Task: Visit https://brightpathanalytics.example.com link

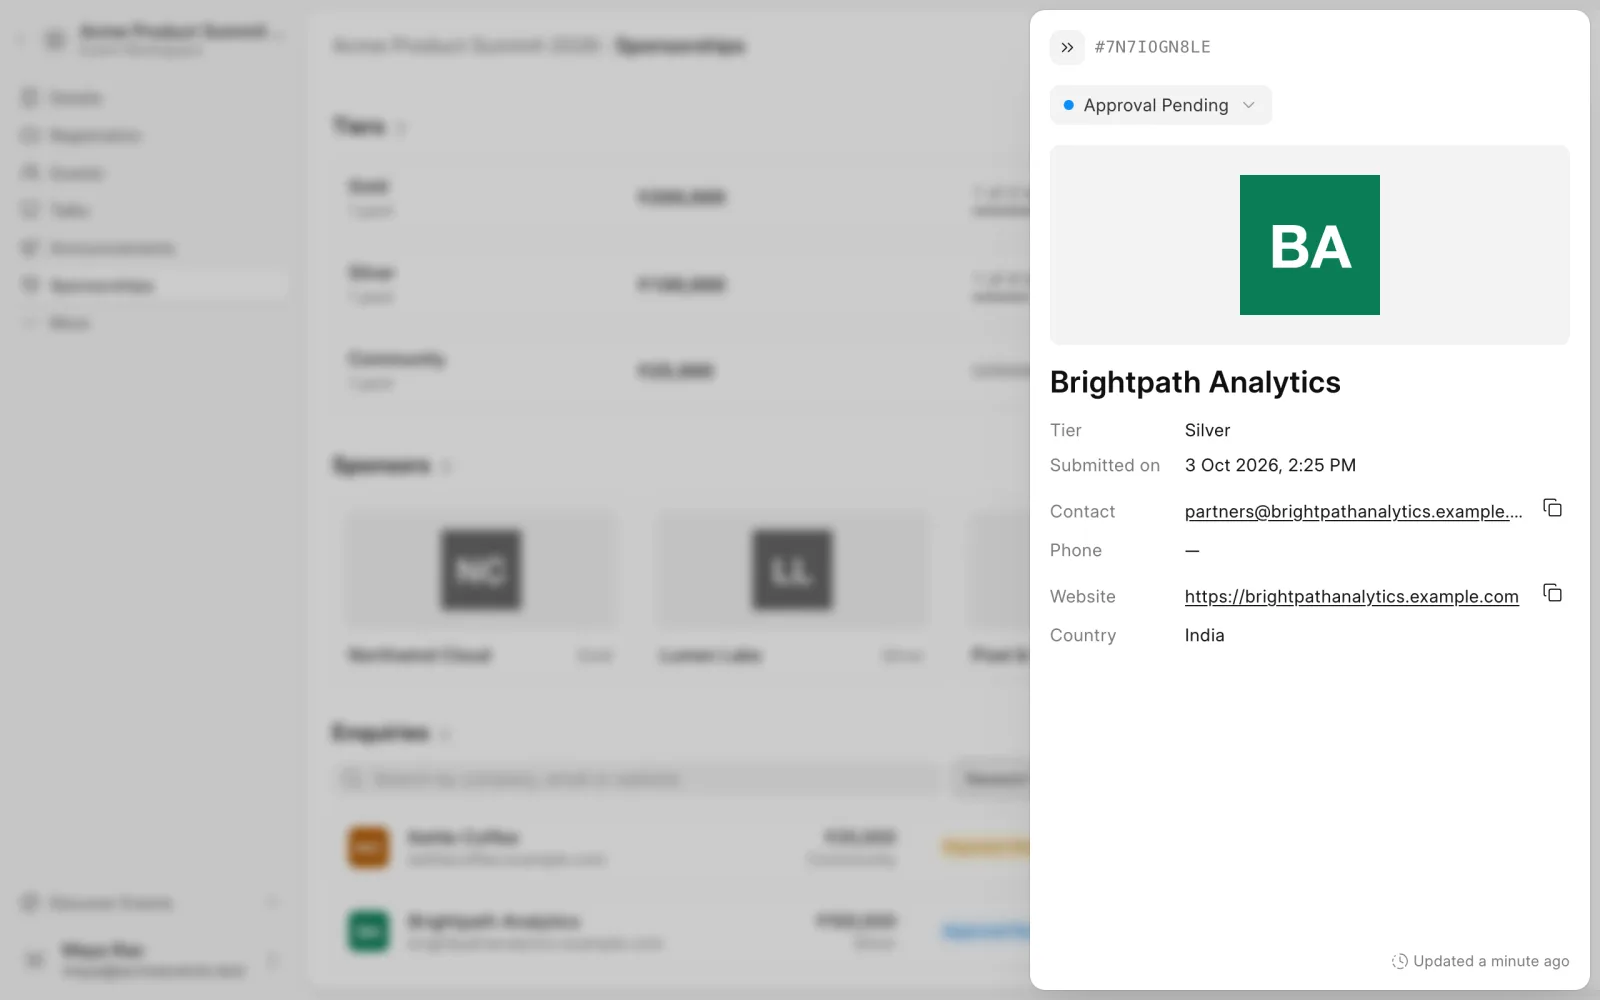Action: pyautogui.click(x=1351, y=596)
